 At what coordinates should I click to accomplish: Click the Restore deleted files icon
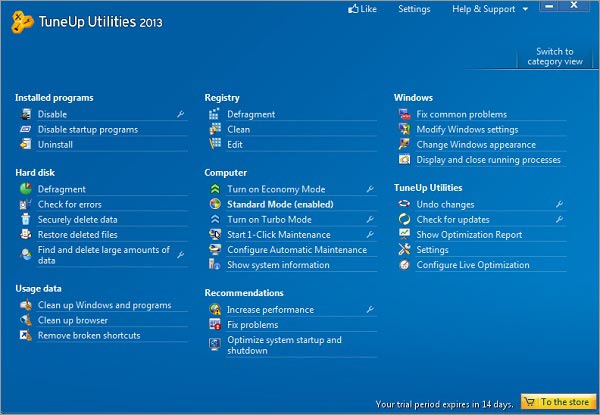tap(26, 234)
